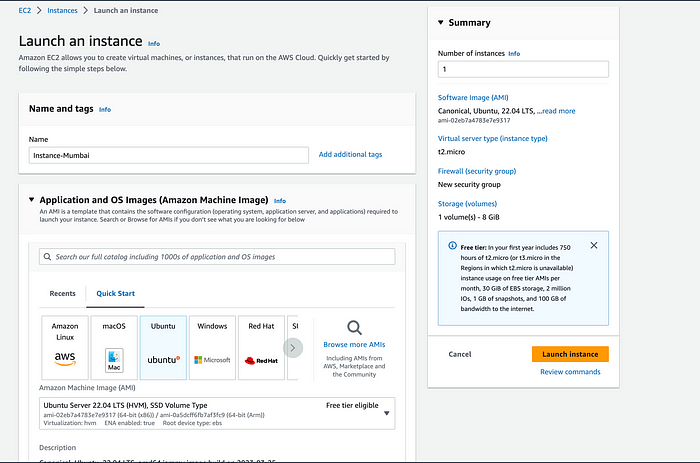This screenshot has width=700, height=463.
Task: Click the Launch instance button
Action: [x=570, y=354]
